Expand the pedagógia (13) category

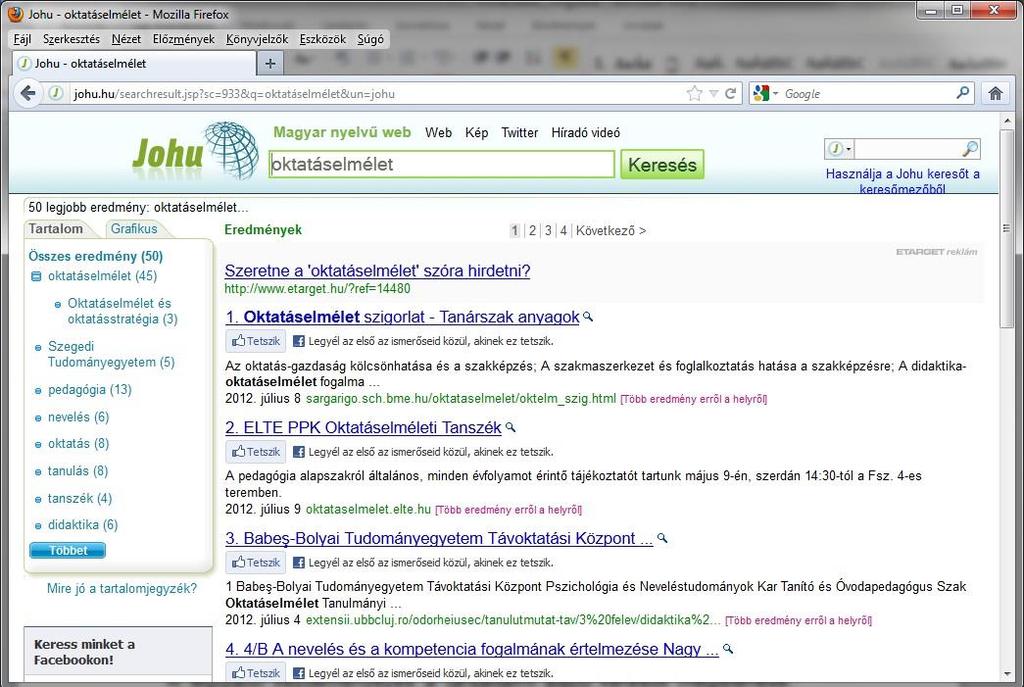coord(38,391)
